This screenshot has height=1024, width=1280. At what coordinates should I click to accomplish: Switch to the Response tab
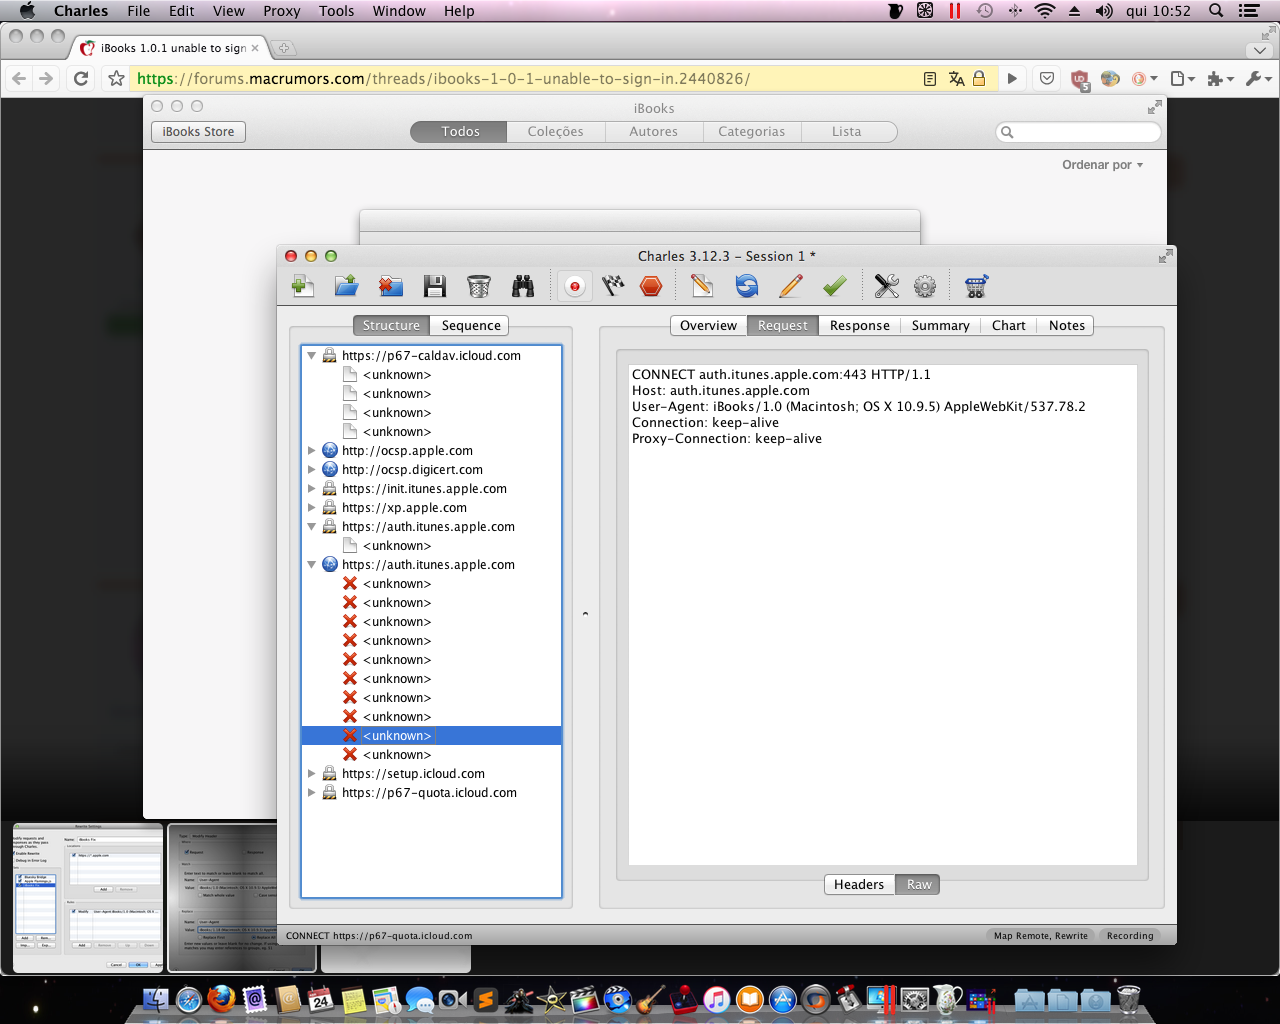859,325
